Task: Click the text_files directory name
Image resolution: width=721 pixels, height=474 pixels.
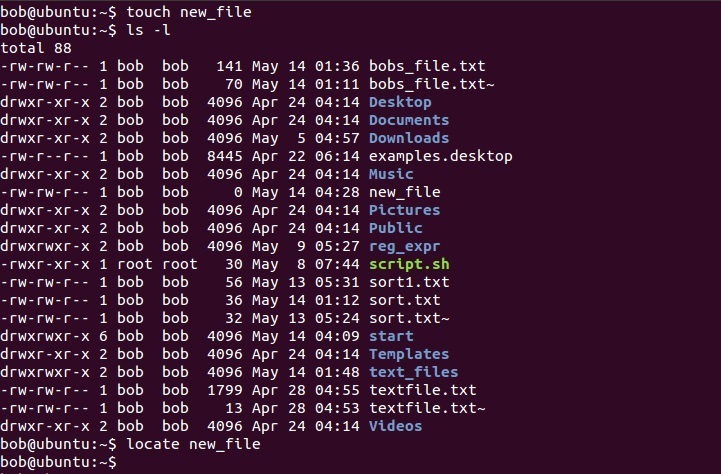Action: pyautogui.click(x=413, y=372)
